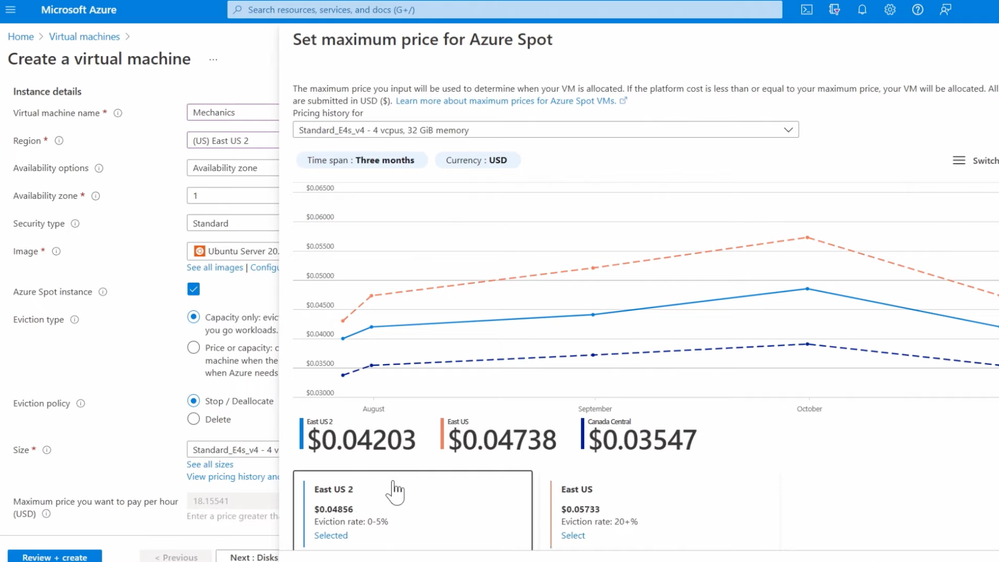This screenshot has height=562, width=999.
Task: Open the Directories and subscriptions filter icon
Action: [834, 10]
